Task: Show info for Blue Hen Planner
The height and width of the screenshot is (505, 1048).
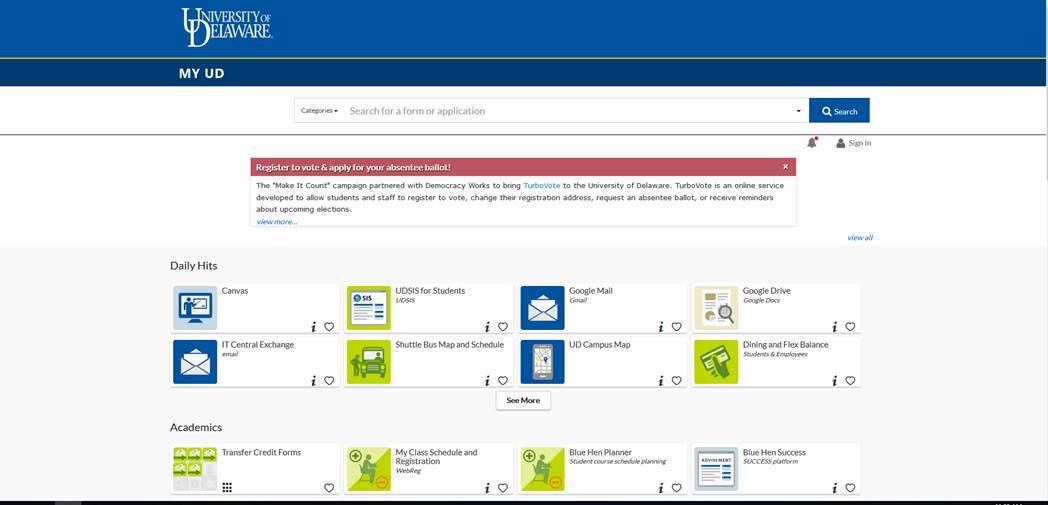Action: coord(661,488)
